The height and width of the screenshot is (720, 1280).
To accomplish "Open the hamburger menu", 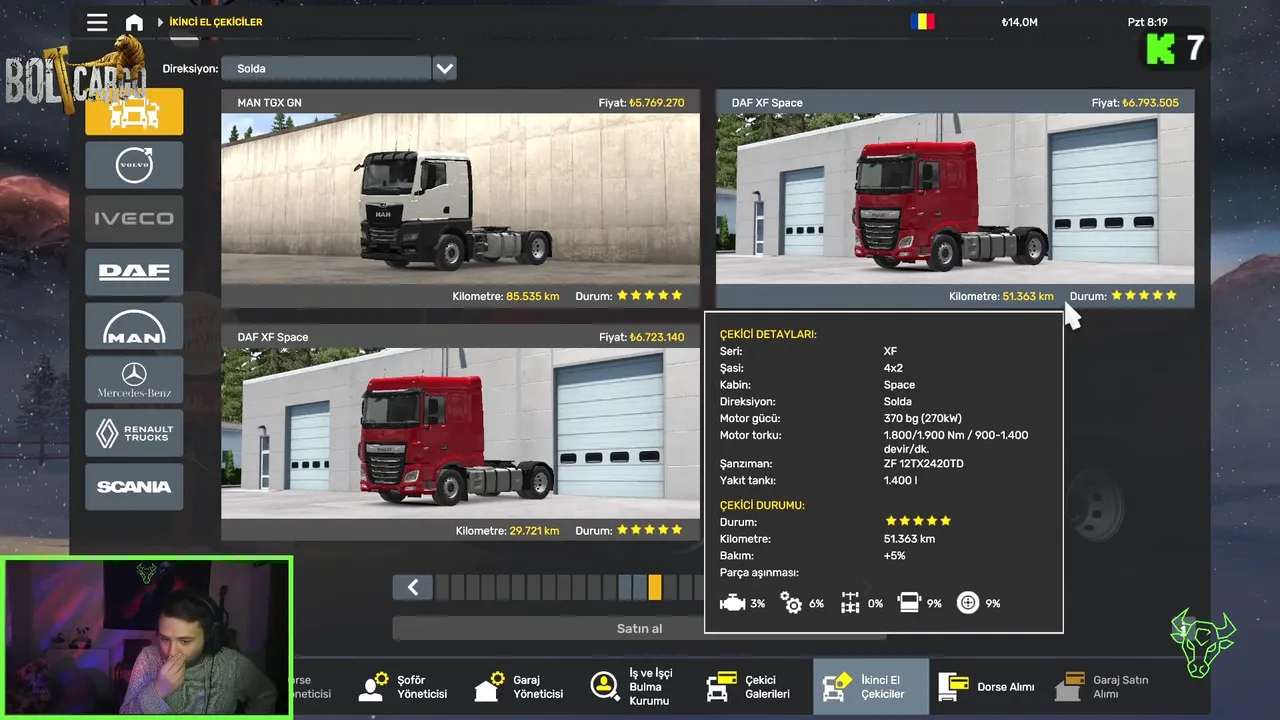I will pos(97,22).
